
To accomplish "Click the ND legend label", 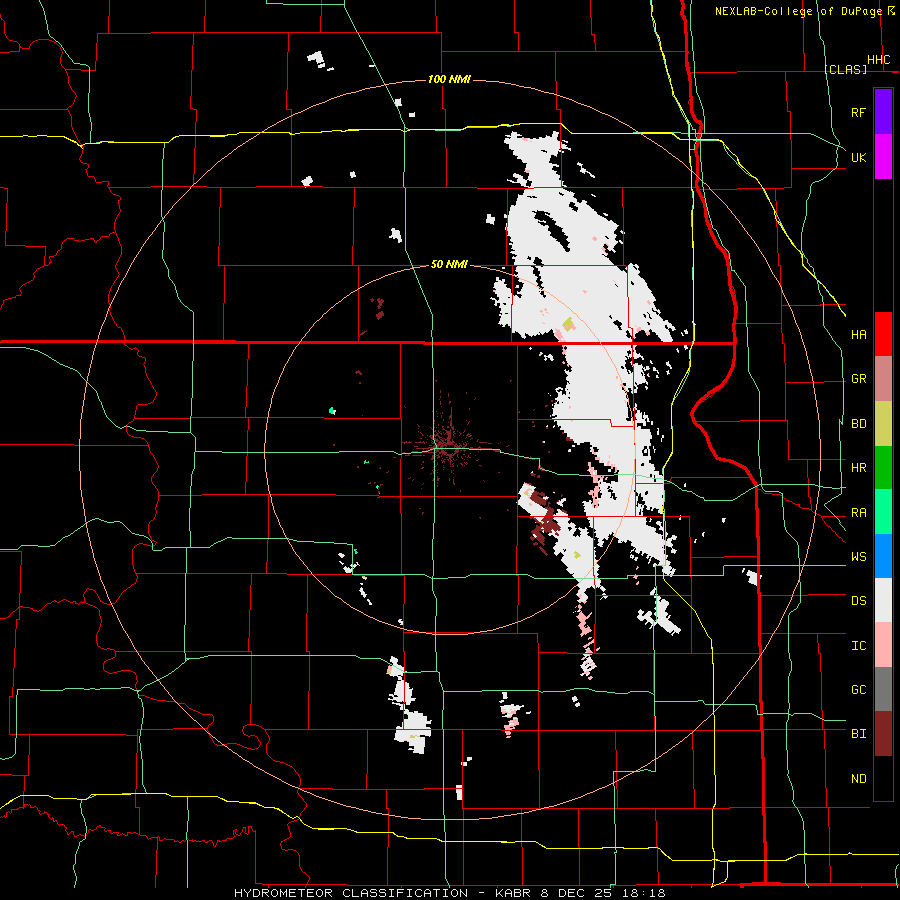I will point(858,779).
